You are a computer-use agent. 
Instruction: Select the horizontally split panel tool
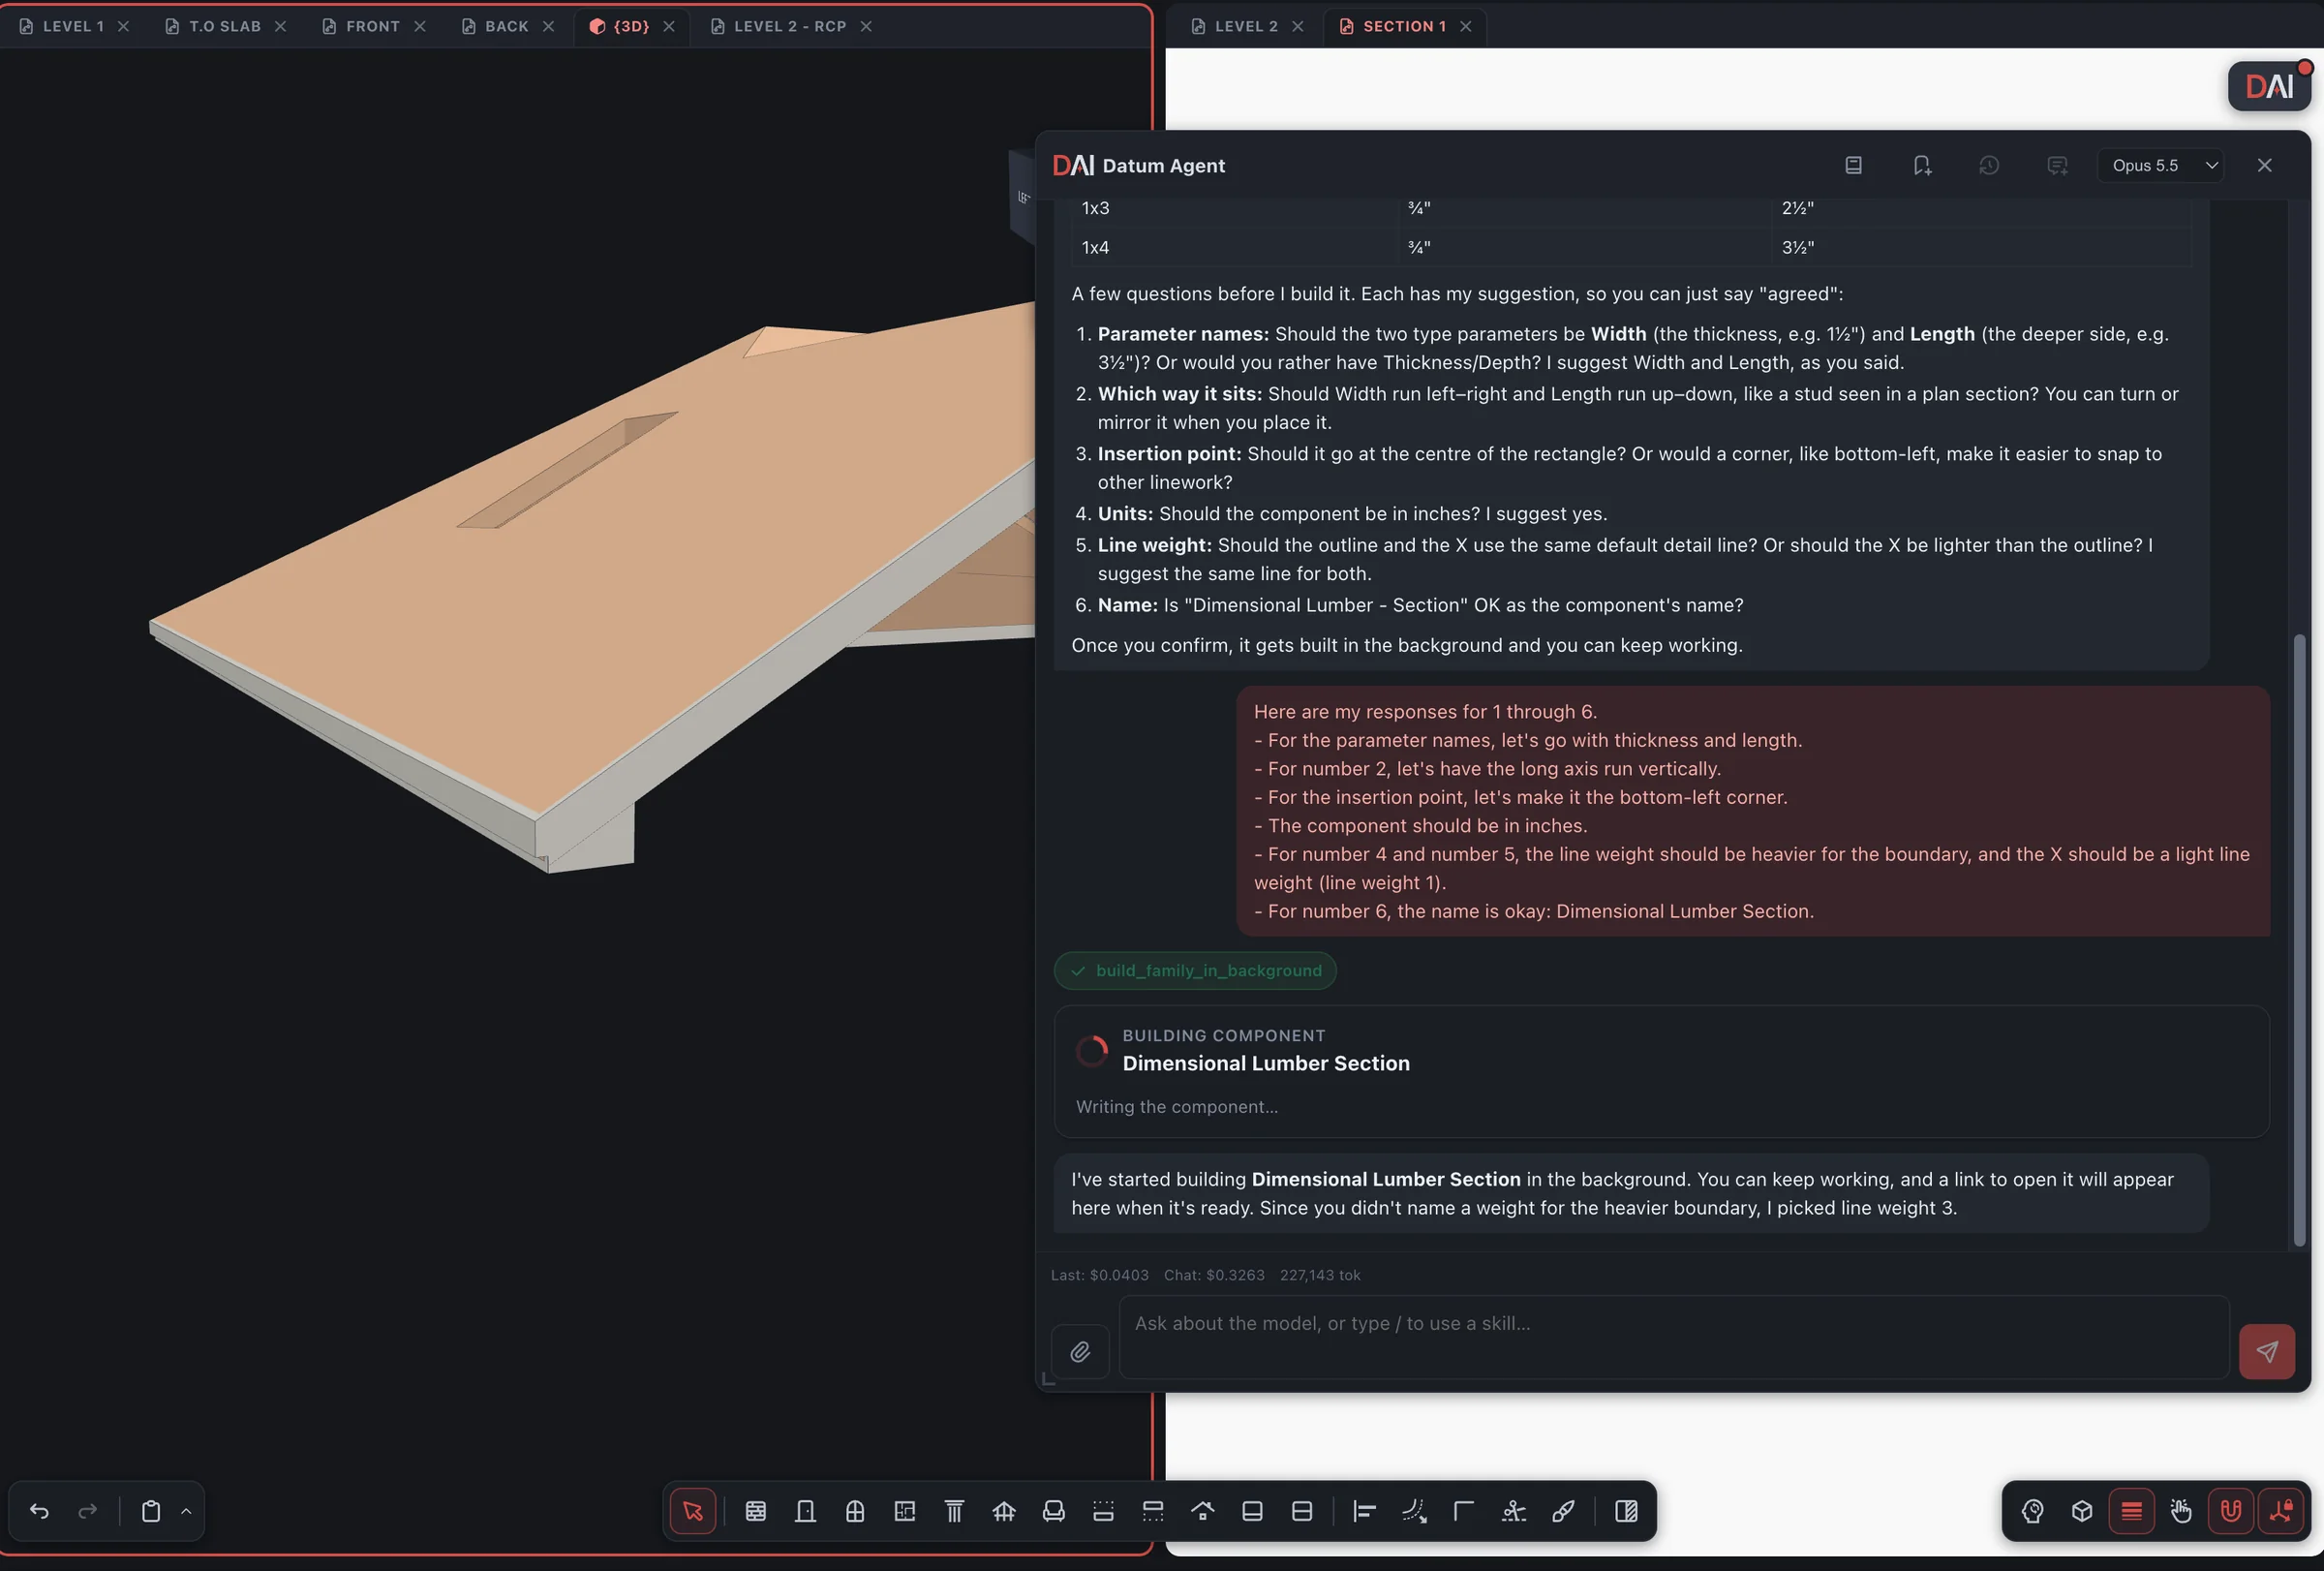[1302, 1511]
